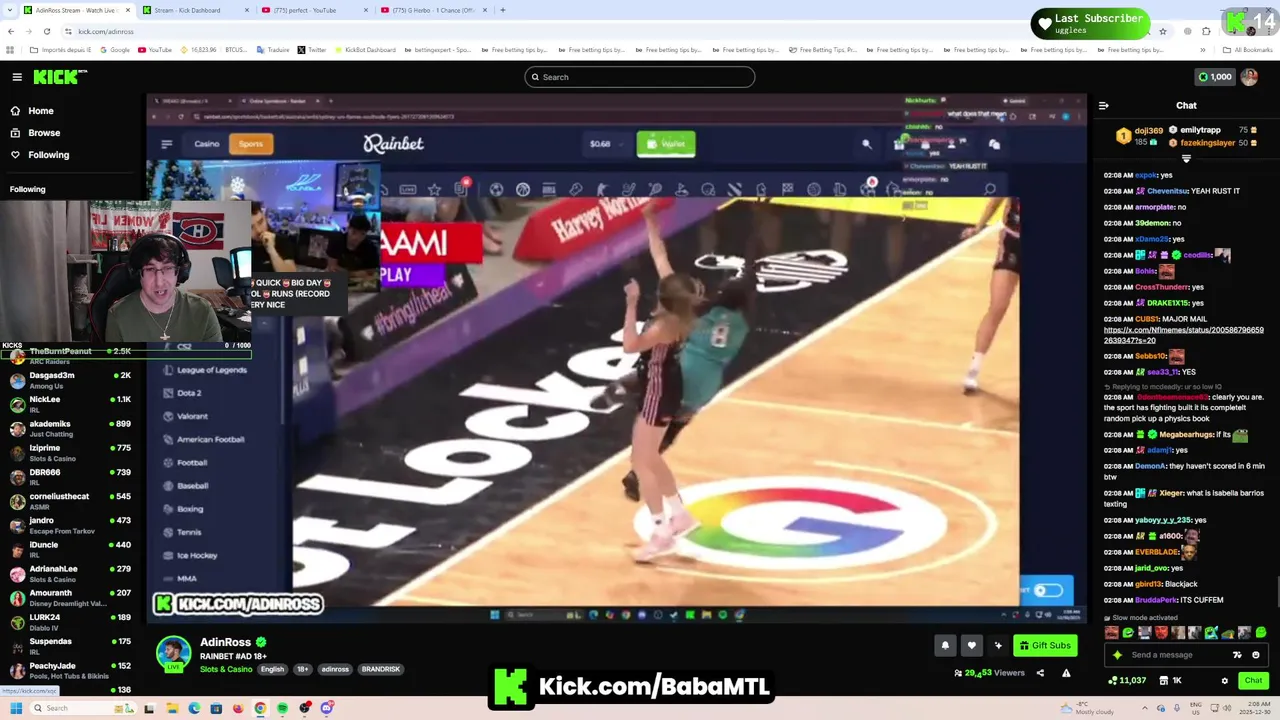This screenshot has width=1280, height=720.
Task: Click the English language tag
Action: [x=272, y=669]
